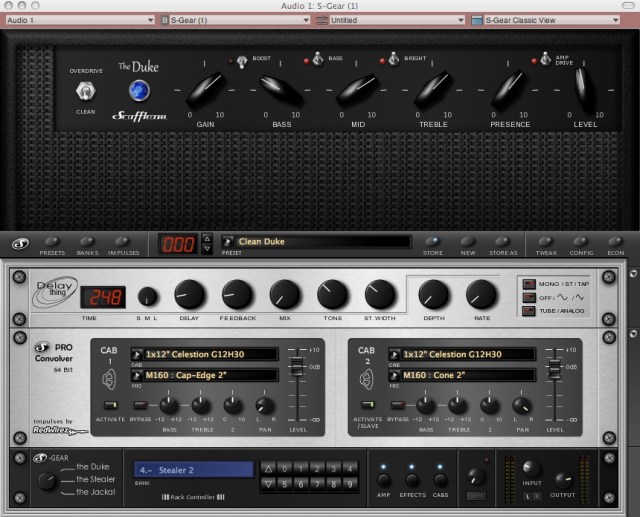Click the delay Tone knob
This screenshot has width=640, height=517.
333,295
